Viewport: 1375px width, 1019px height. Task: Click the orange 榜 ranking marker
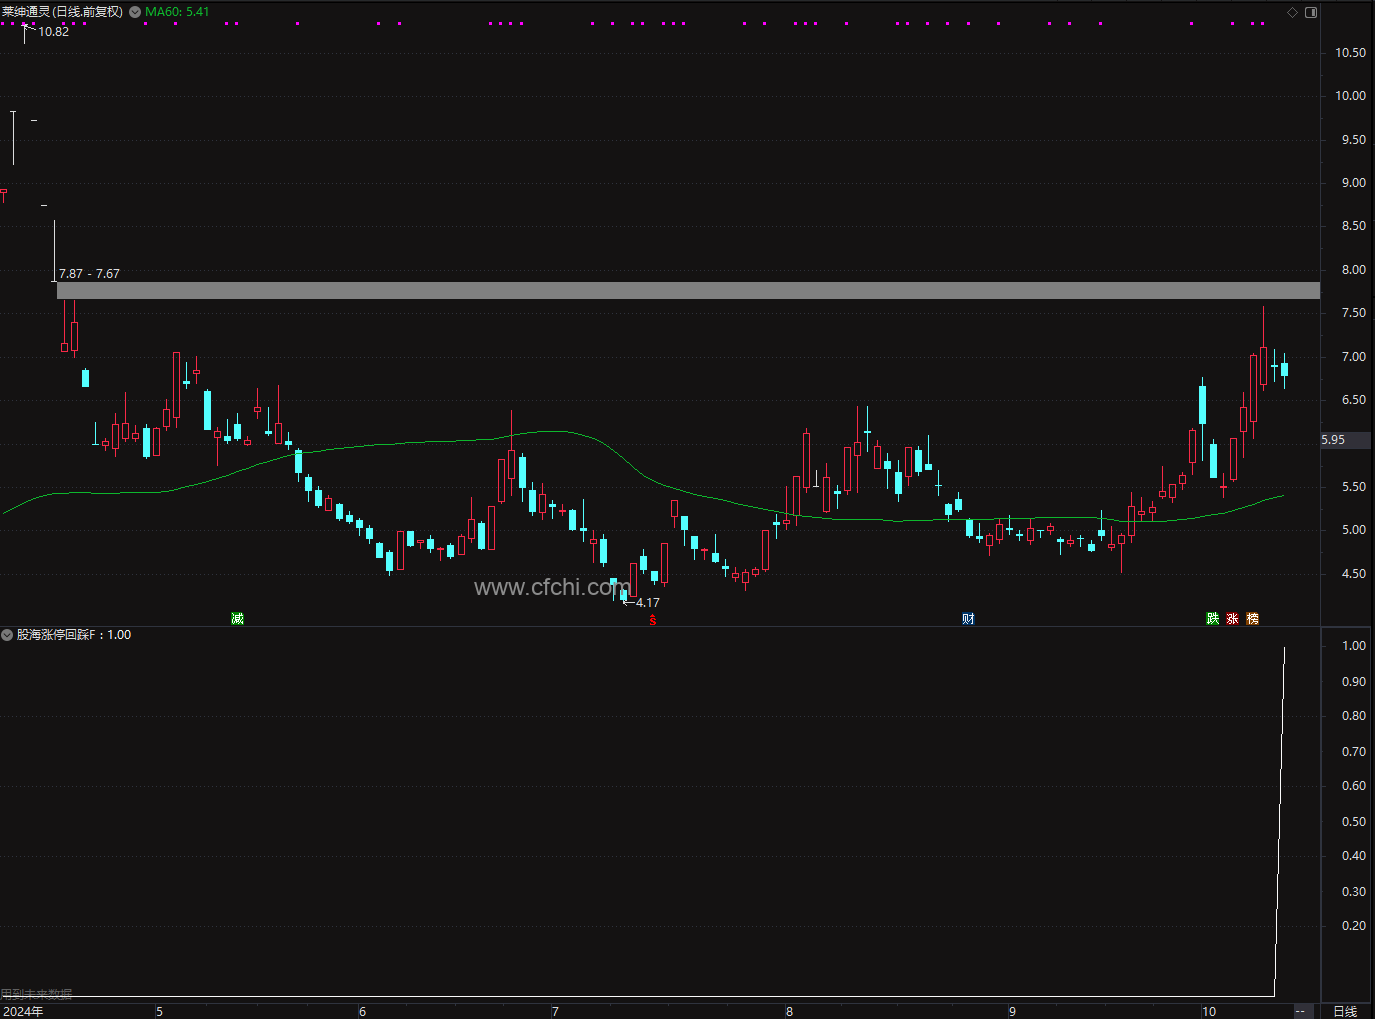(1253, 618)
